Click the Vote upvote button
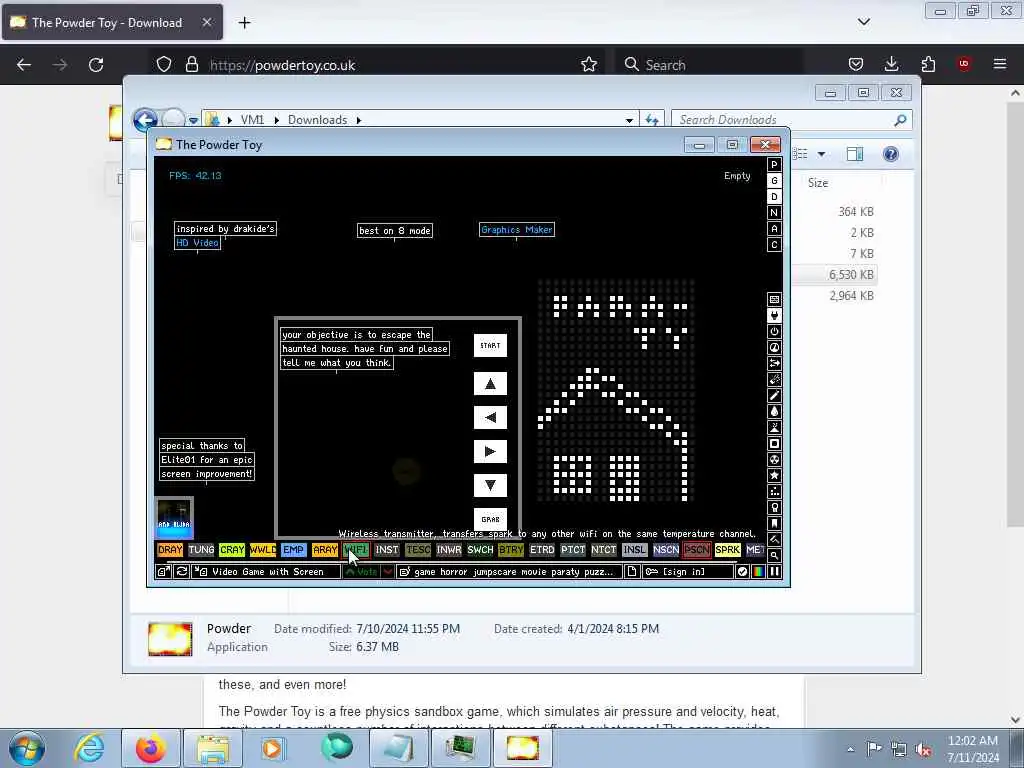 point(361,571)
